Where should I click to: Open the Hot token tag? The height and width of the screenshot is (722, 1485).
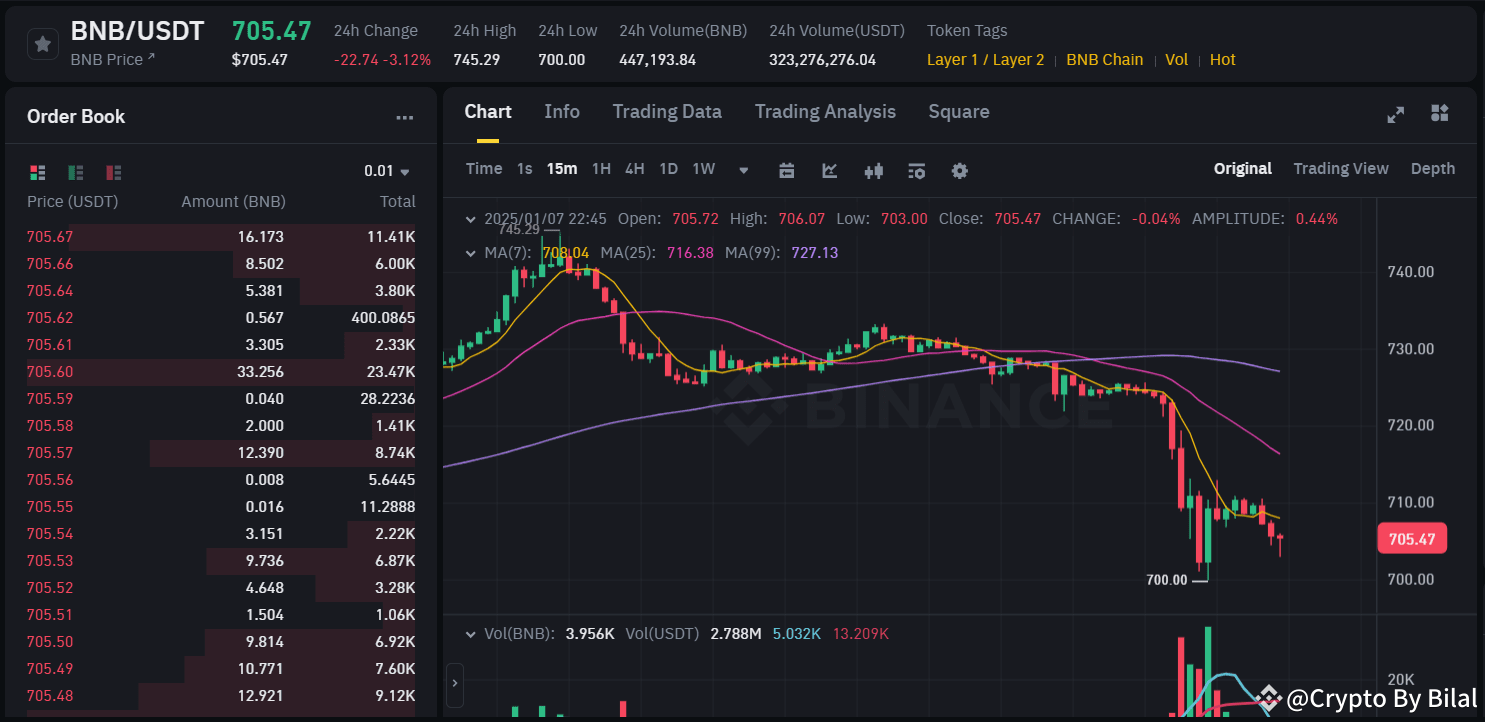[1223, 60]
